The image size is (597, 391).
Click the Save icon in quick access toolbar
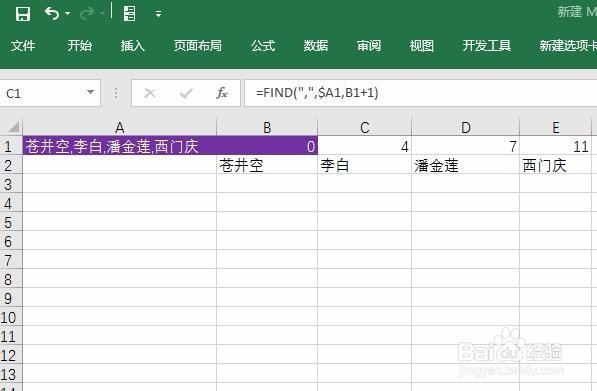[x=22, y=14]
